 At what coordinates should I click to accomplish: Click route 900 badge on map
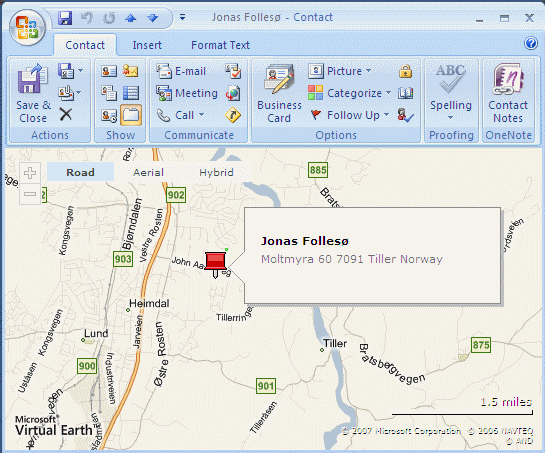click(x=87, y=366)
